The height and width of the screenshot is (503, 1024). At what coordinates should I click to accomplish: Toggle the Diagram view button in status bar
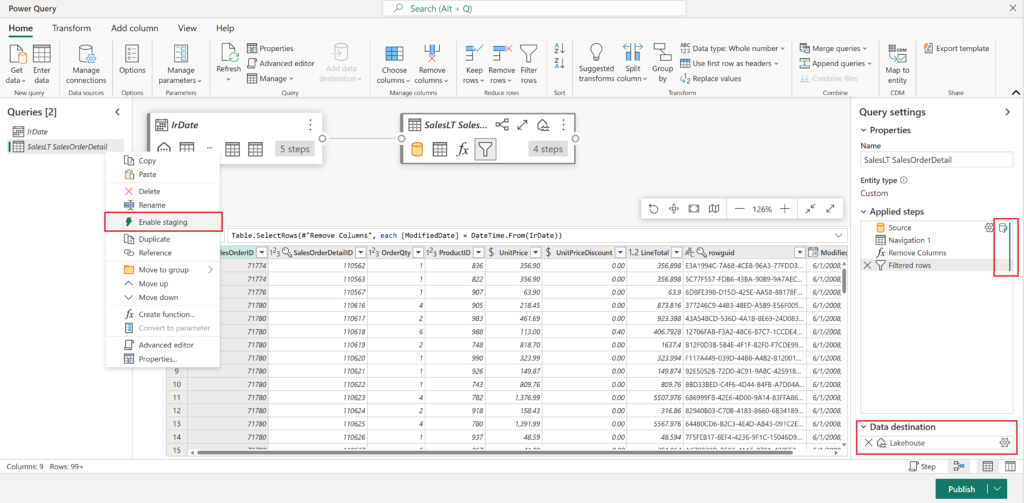pos(960,466)
